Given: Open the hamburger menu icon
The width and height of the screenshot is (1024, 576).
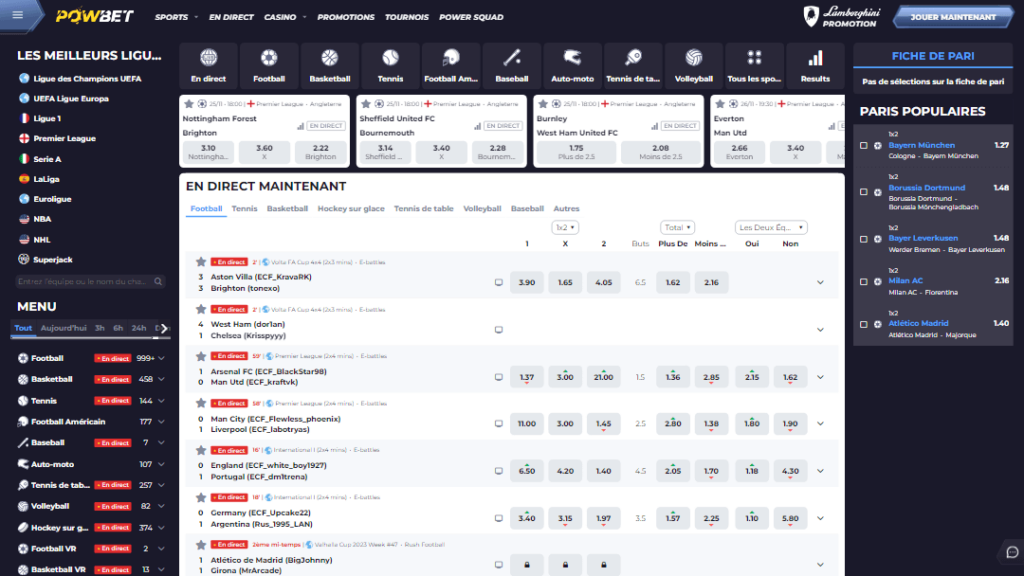Looking at the screenshot, I should (18, 14).
